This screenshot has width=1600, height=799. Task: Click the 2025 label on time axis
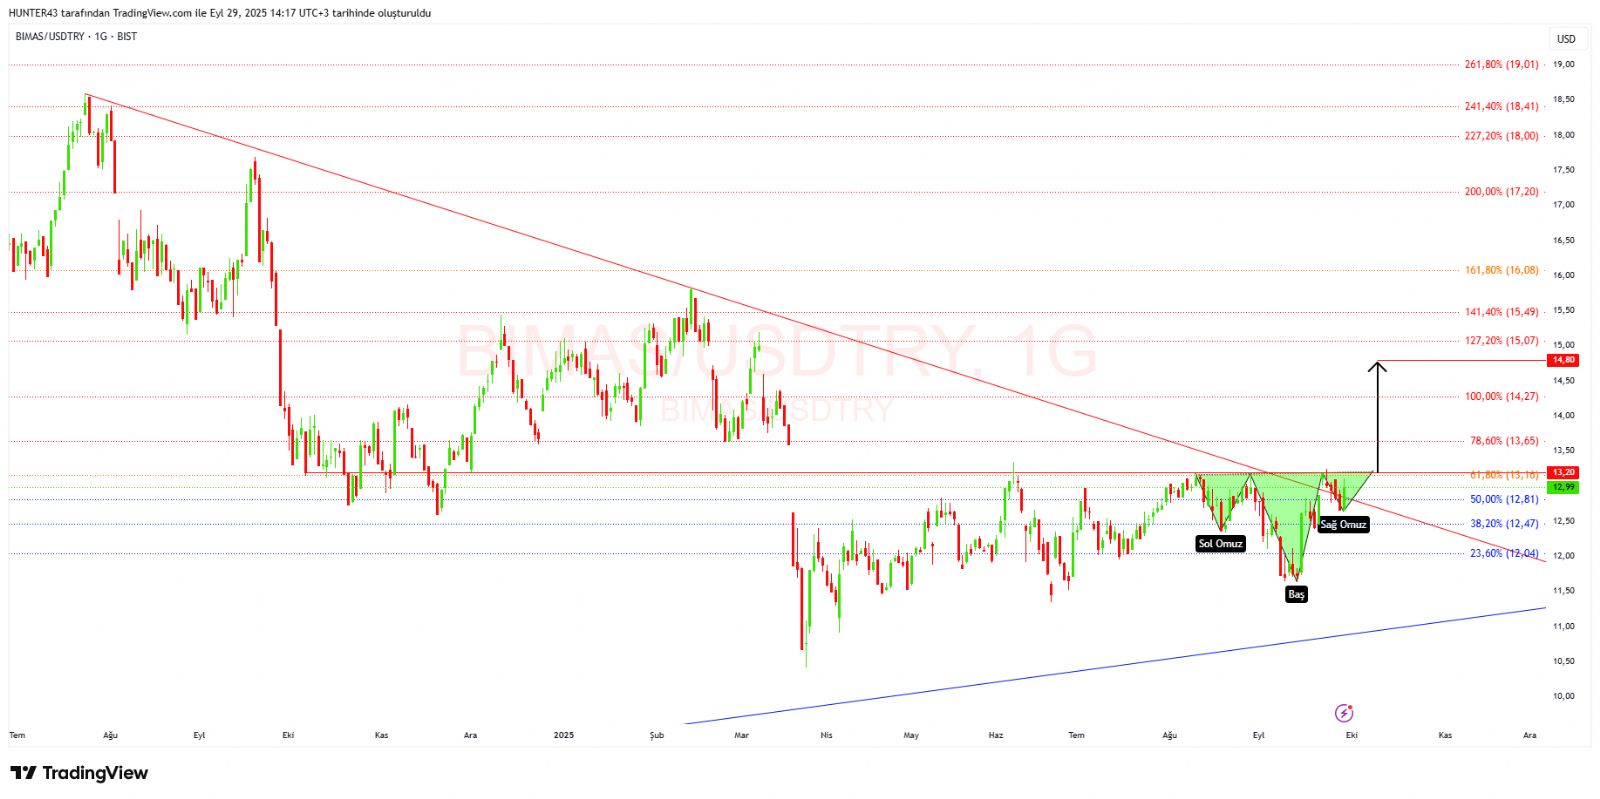pos(564,735)
